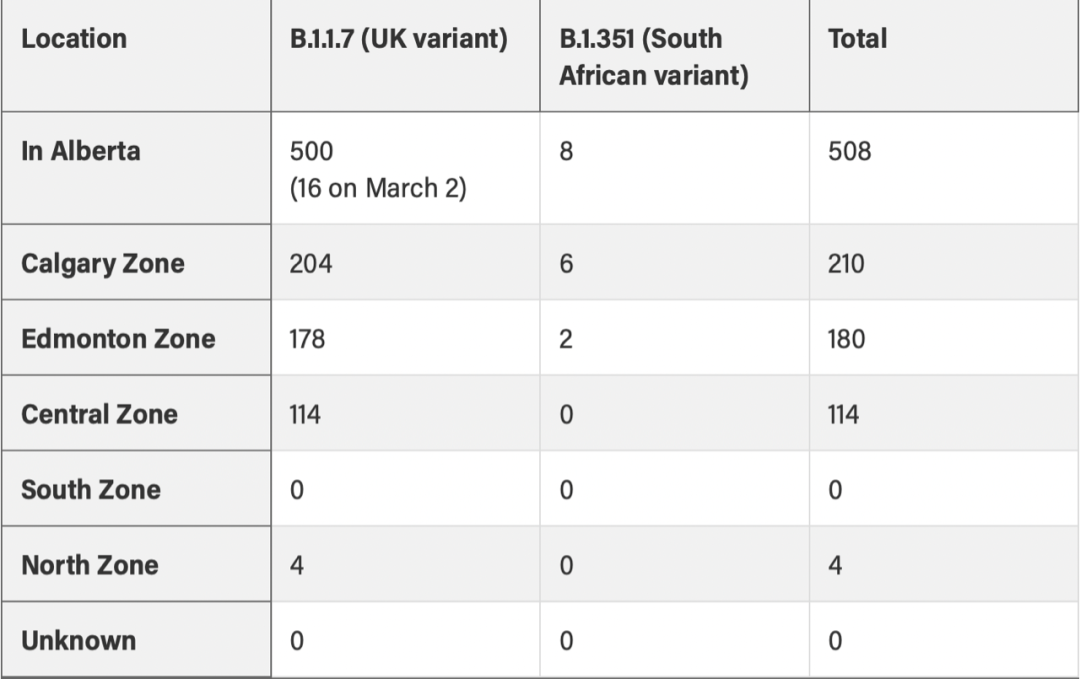Viewport: 1080px width, 679px height.
Task: Select the North Zone total value 4
Action: click(835, 565)
